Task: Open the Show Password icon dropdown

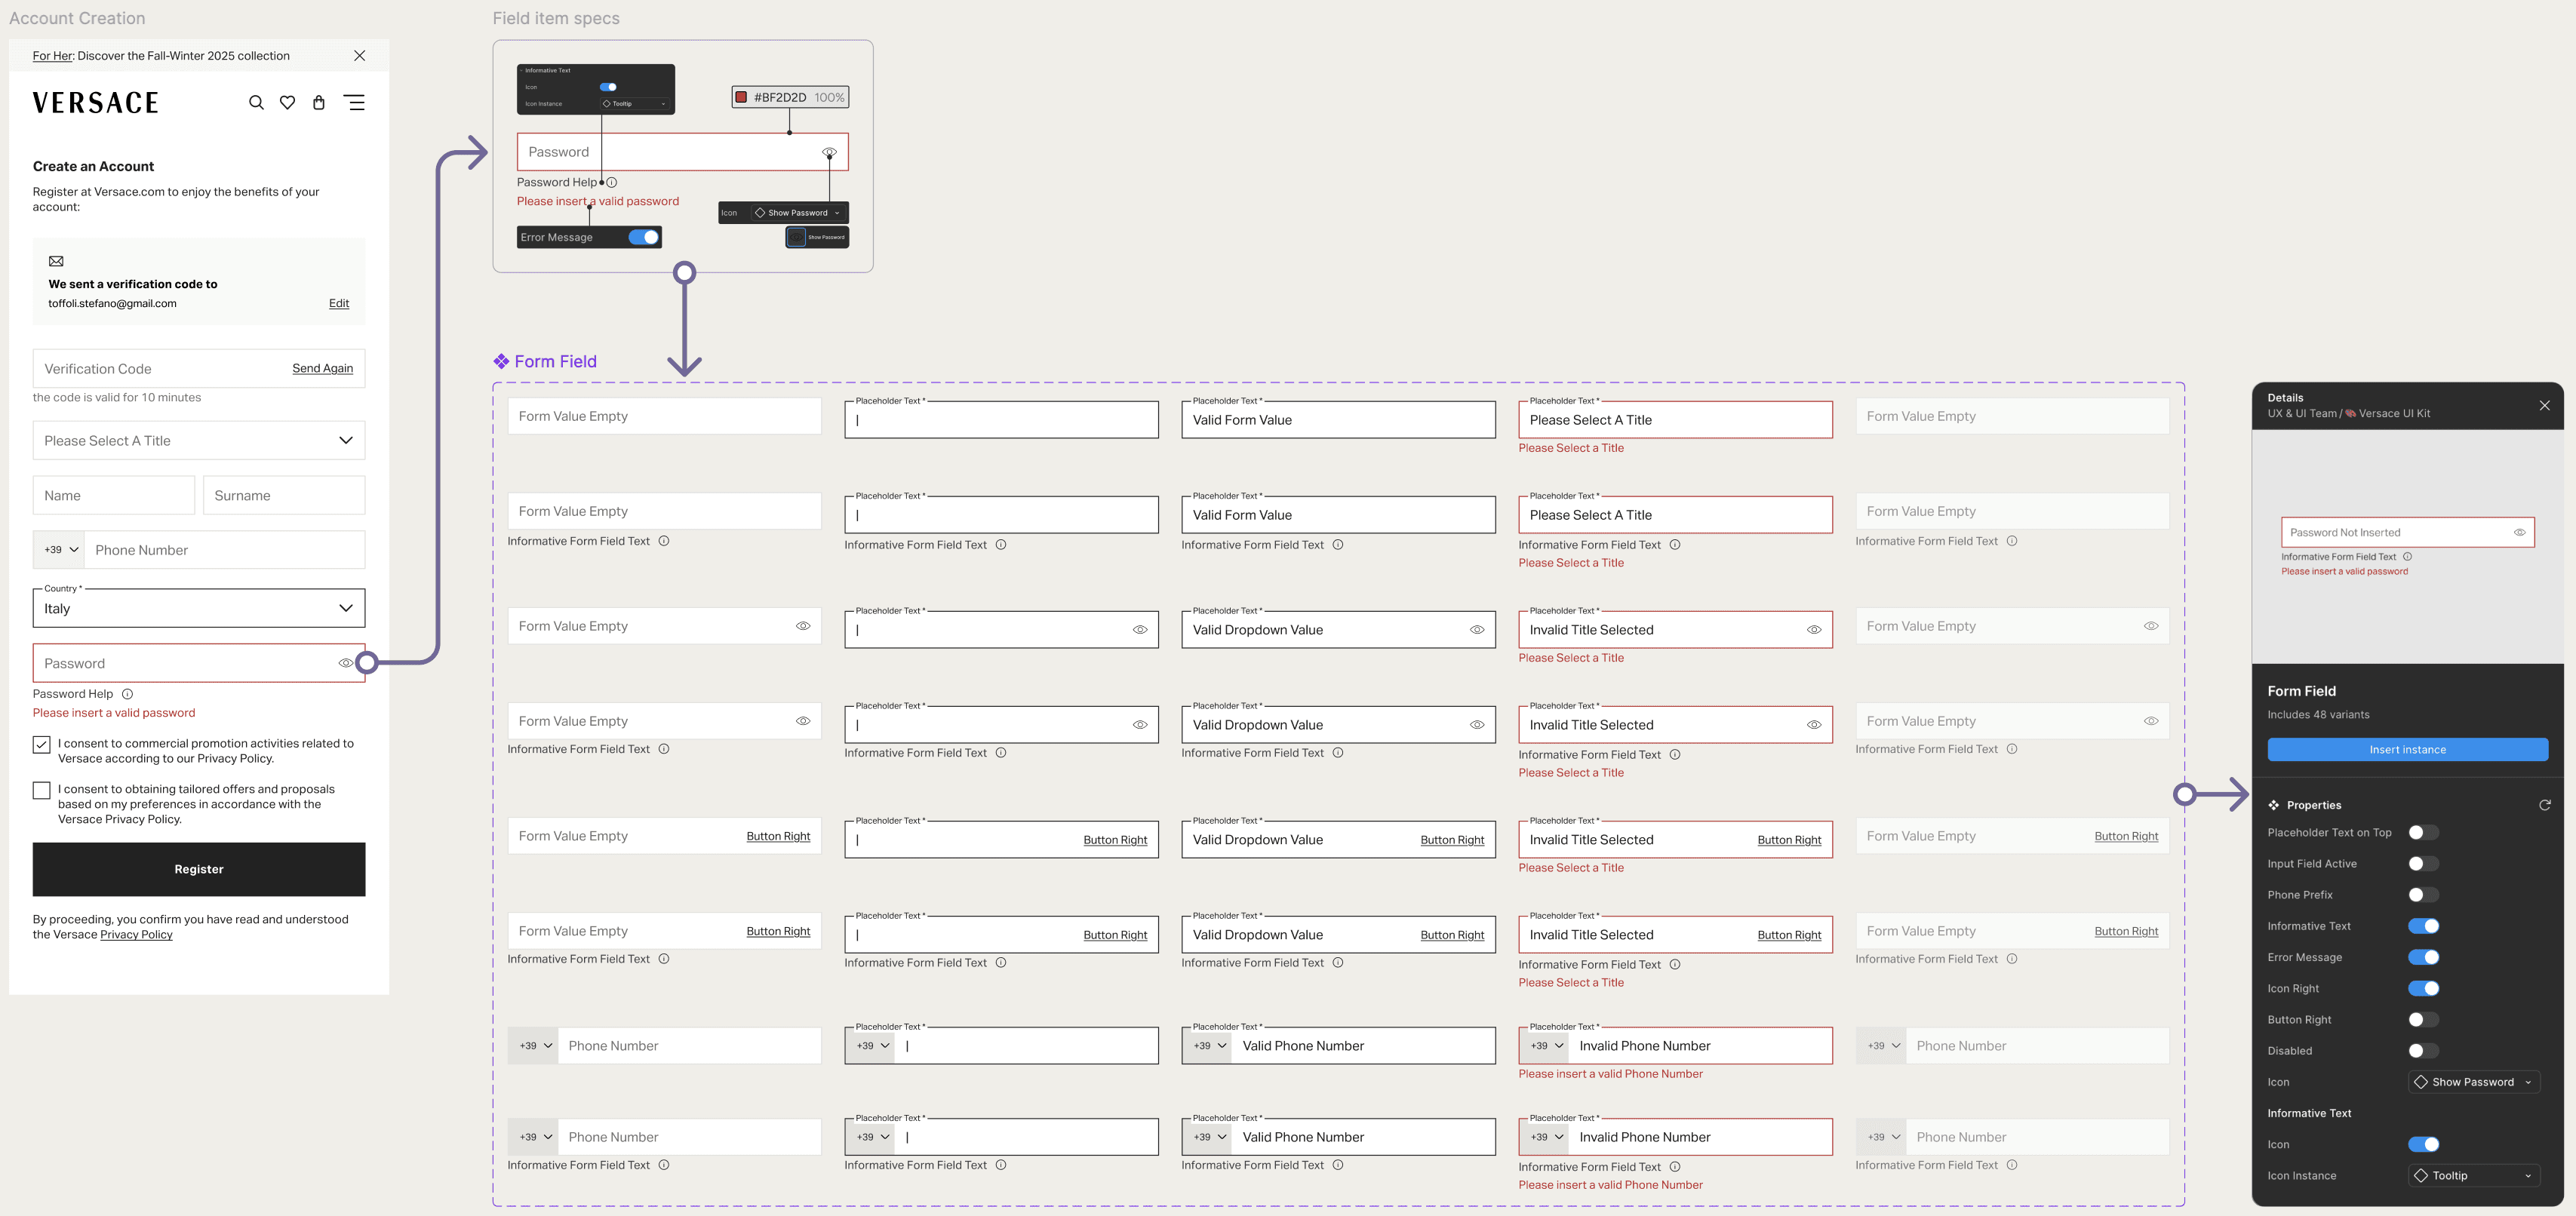Action: 2473,1082
